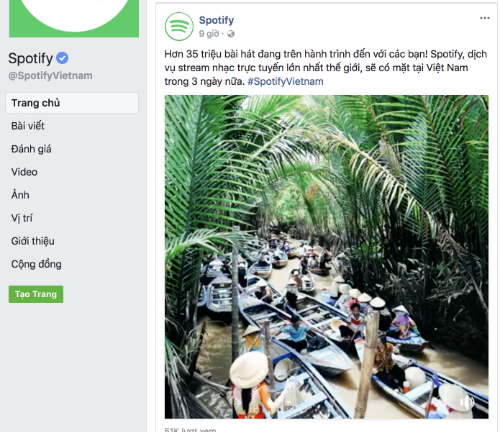Go to the Bài viết section
This screenshot has width=500, height=432.
(28, 126)
